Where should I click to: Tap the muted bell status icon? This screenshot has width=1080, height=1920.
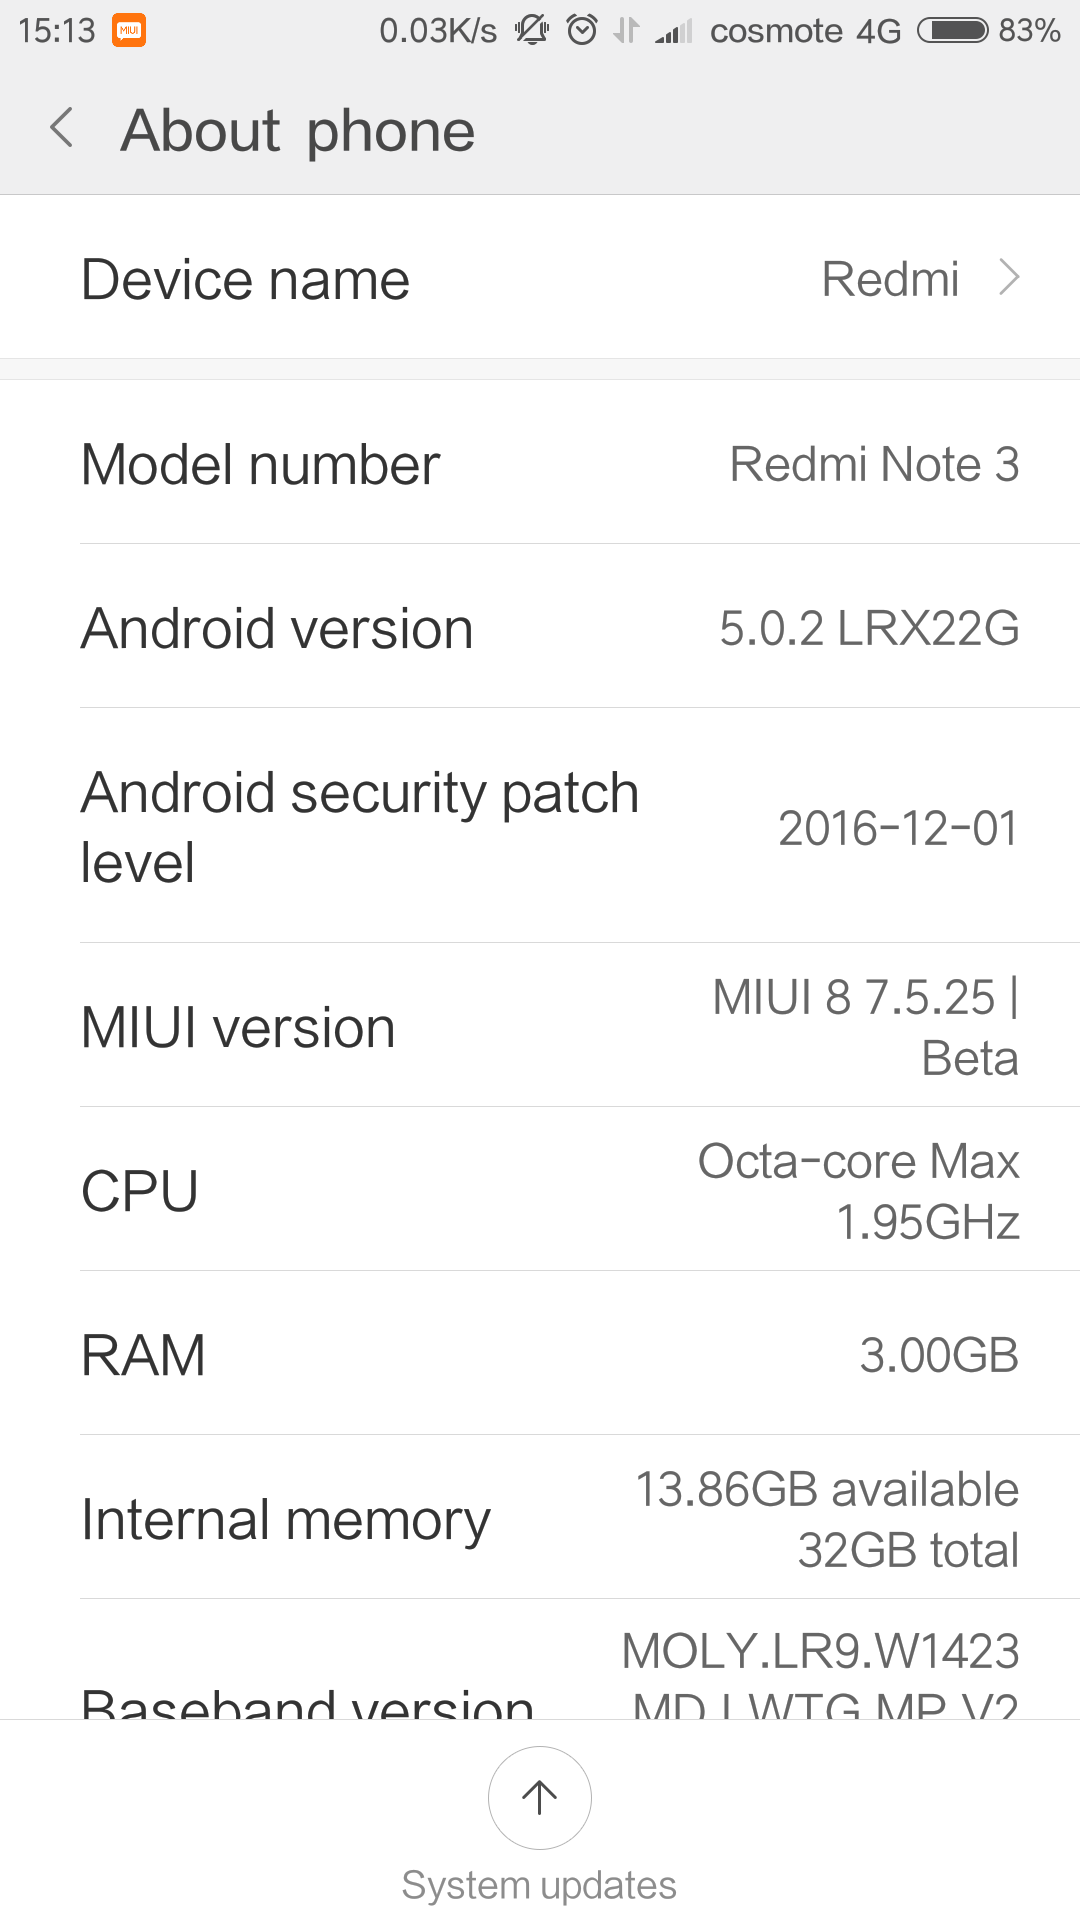[532, 31]
